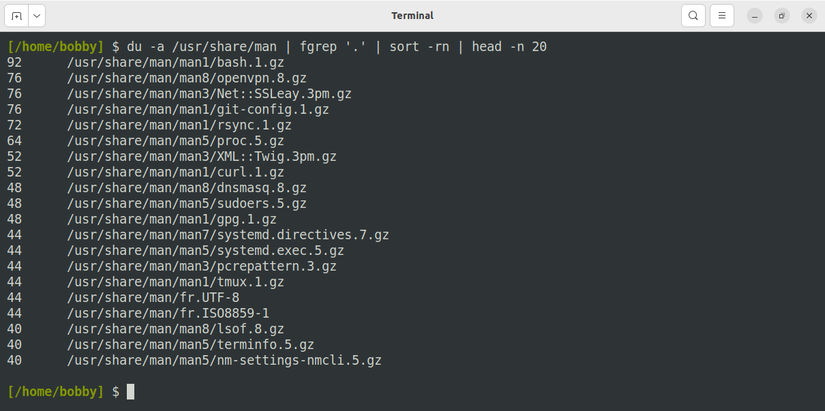Click the /usr/share/man/fr.UTF-8 directory line

(x=153, y=298)
